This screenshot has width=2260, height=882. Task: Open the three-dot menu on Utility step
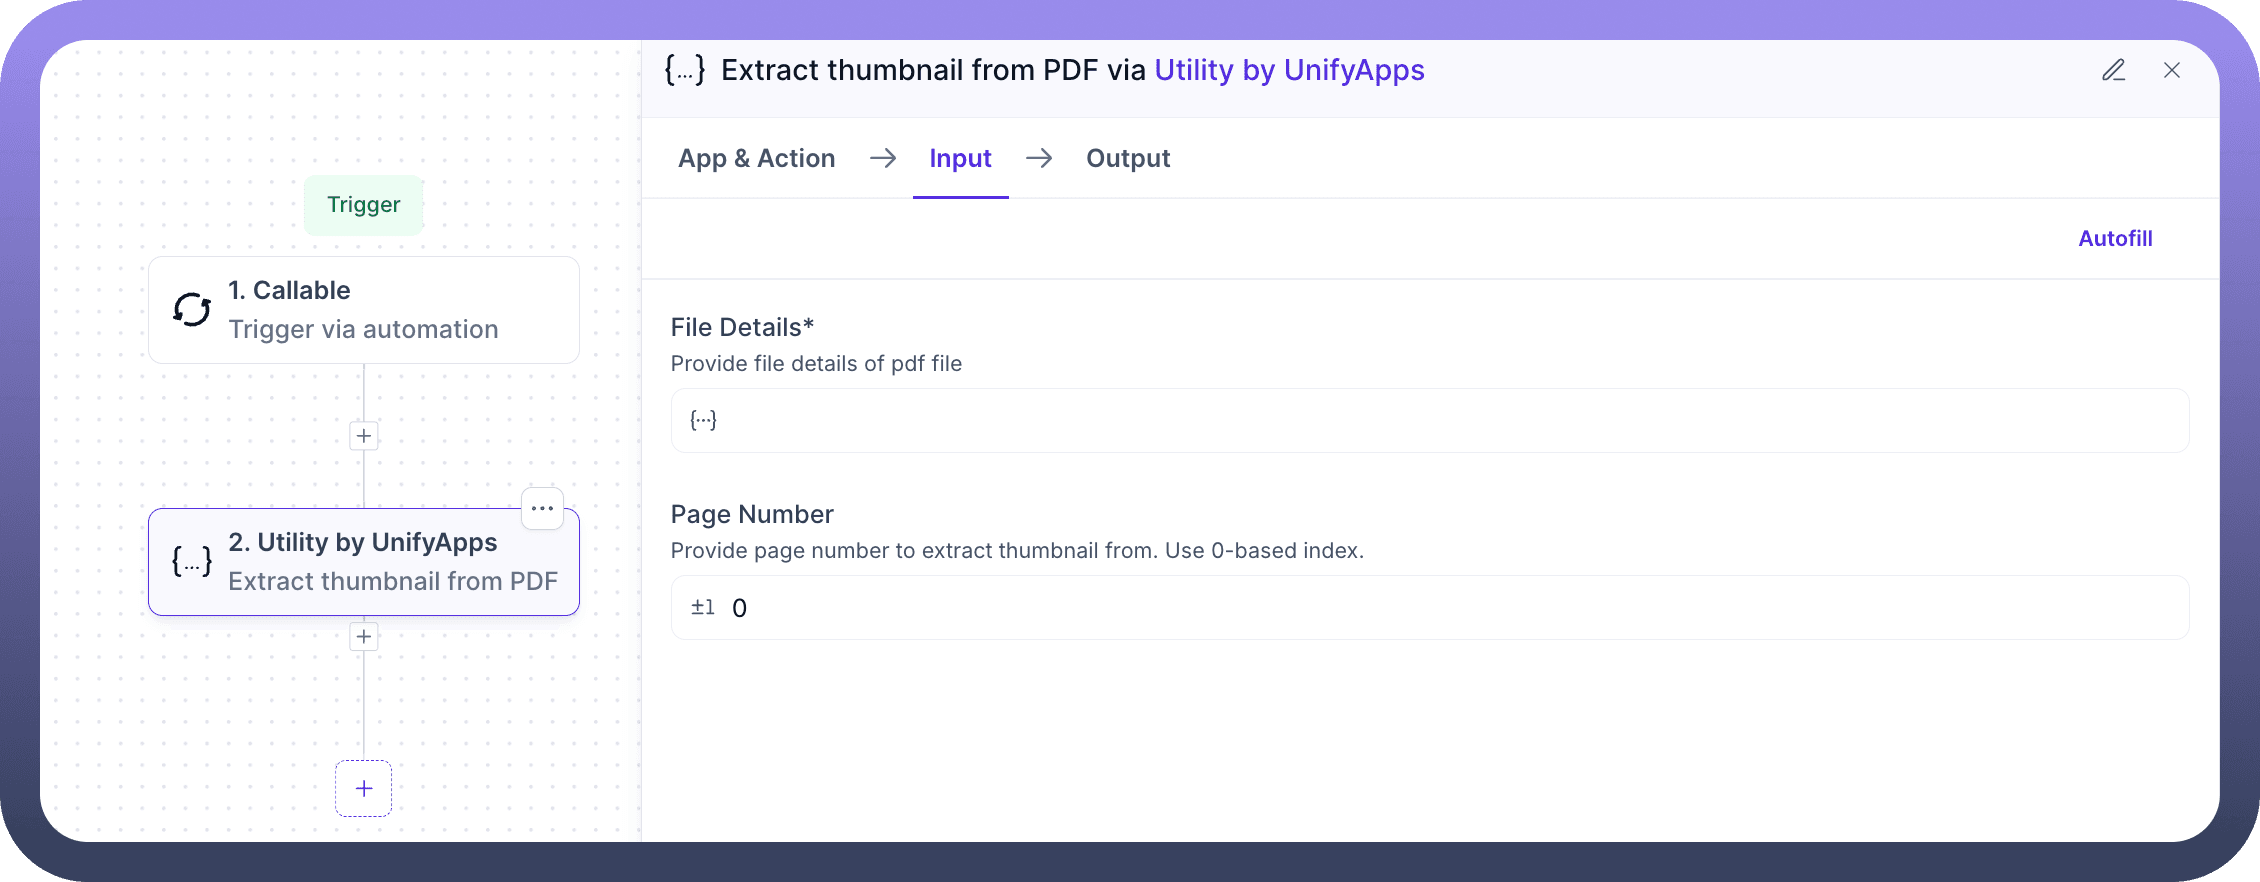[542, 508]
